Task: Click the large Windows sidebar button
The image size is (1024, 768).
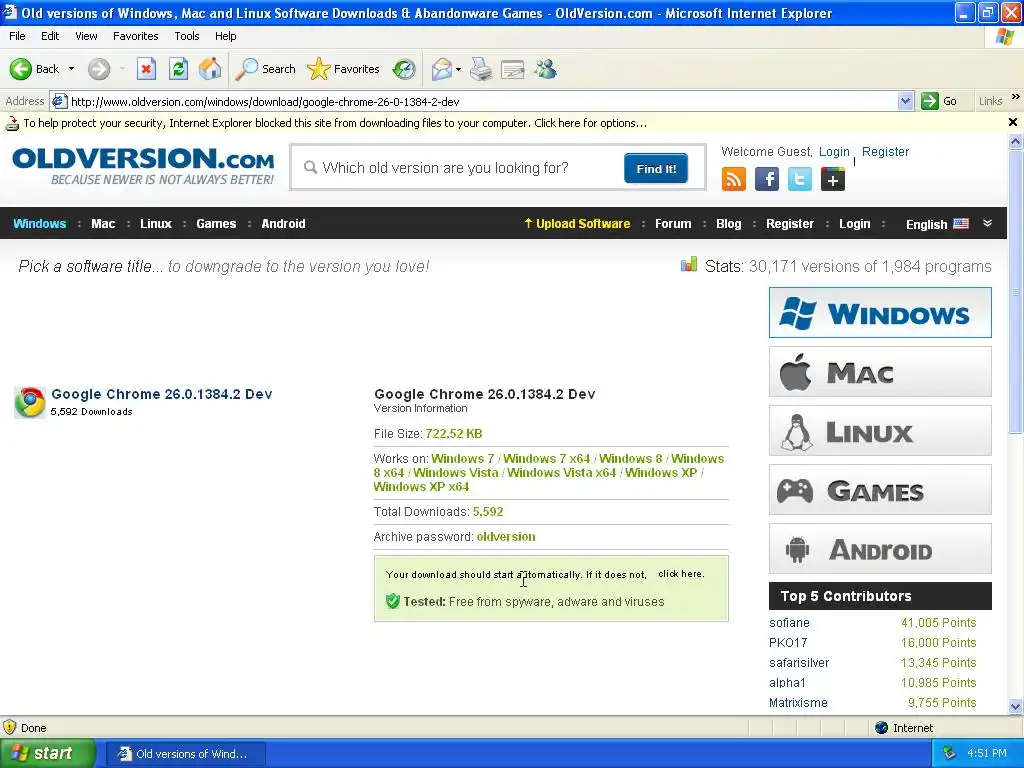Action: pyautogui.click(x=880, y=312)
